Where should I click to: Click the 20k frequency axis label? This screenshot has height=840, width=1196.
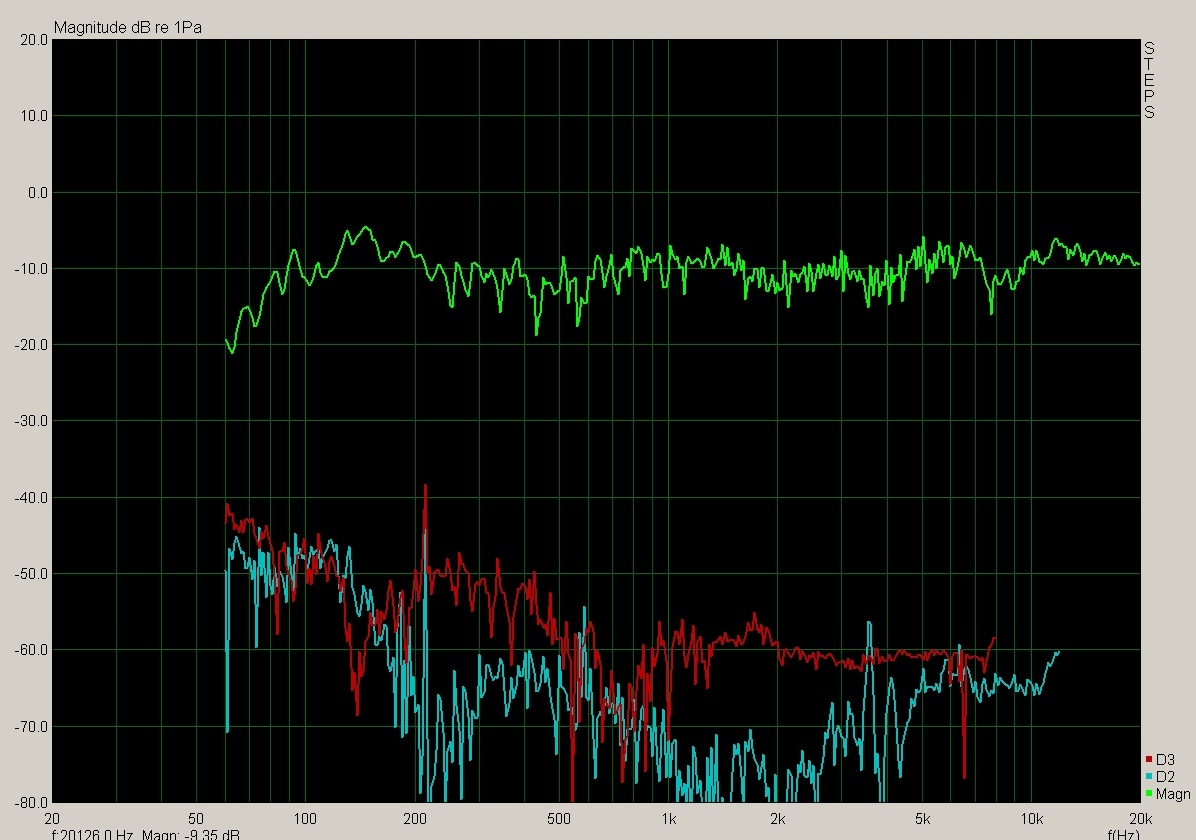1139,817
